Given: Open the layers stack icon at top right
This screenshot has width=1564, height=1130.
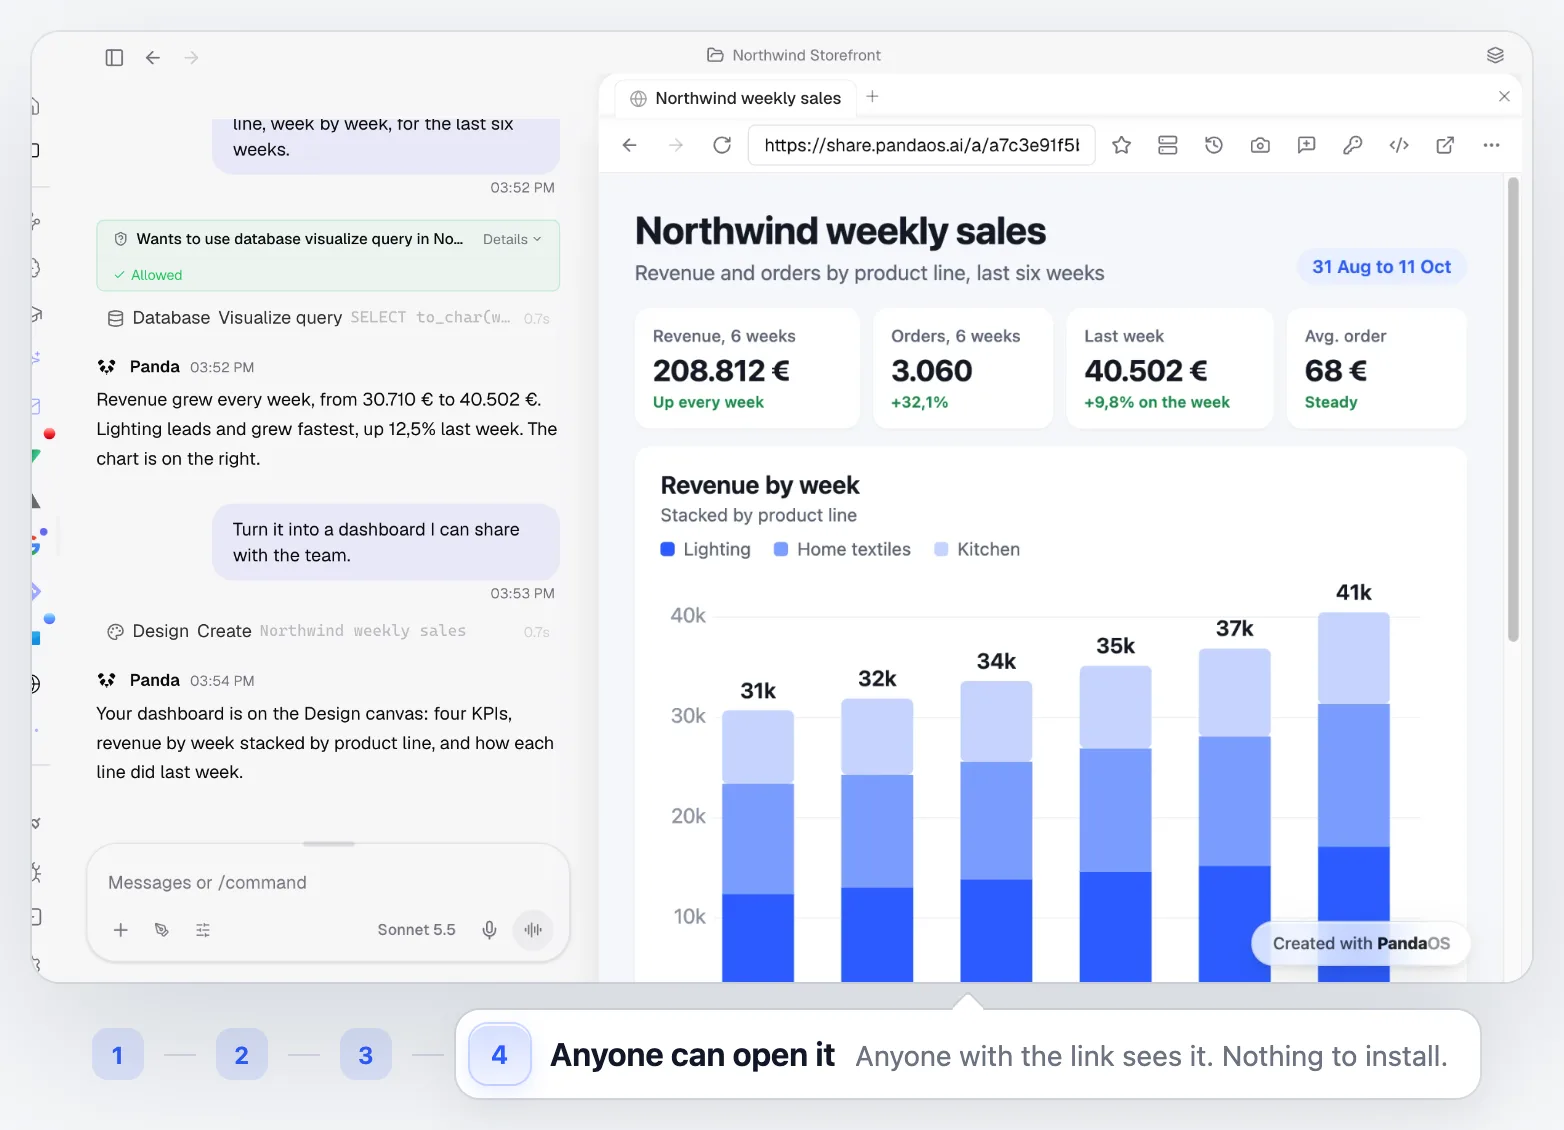Looking at the screenshot, I should (x=1495, y=55).
